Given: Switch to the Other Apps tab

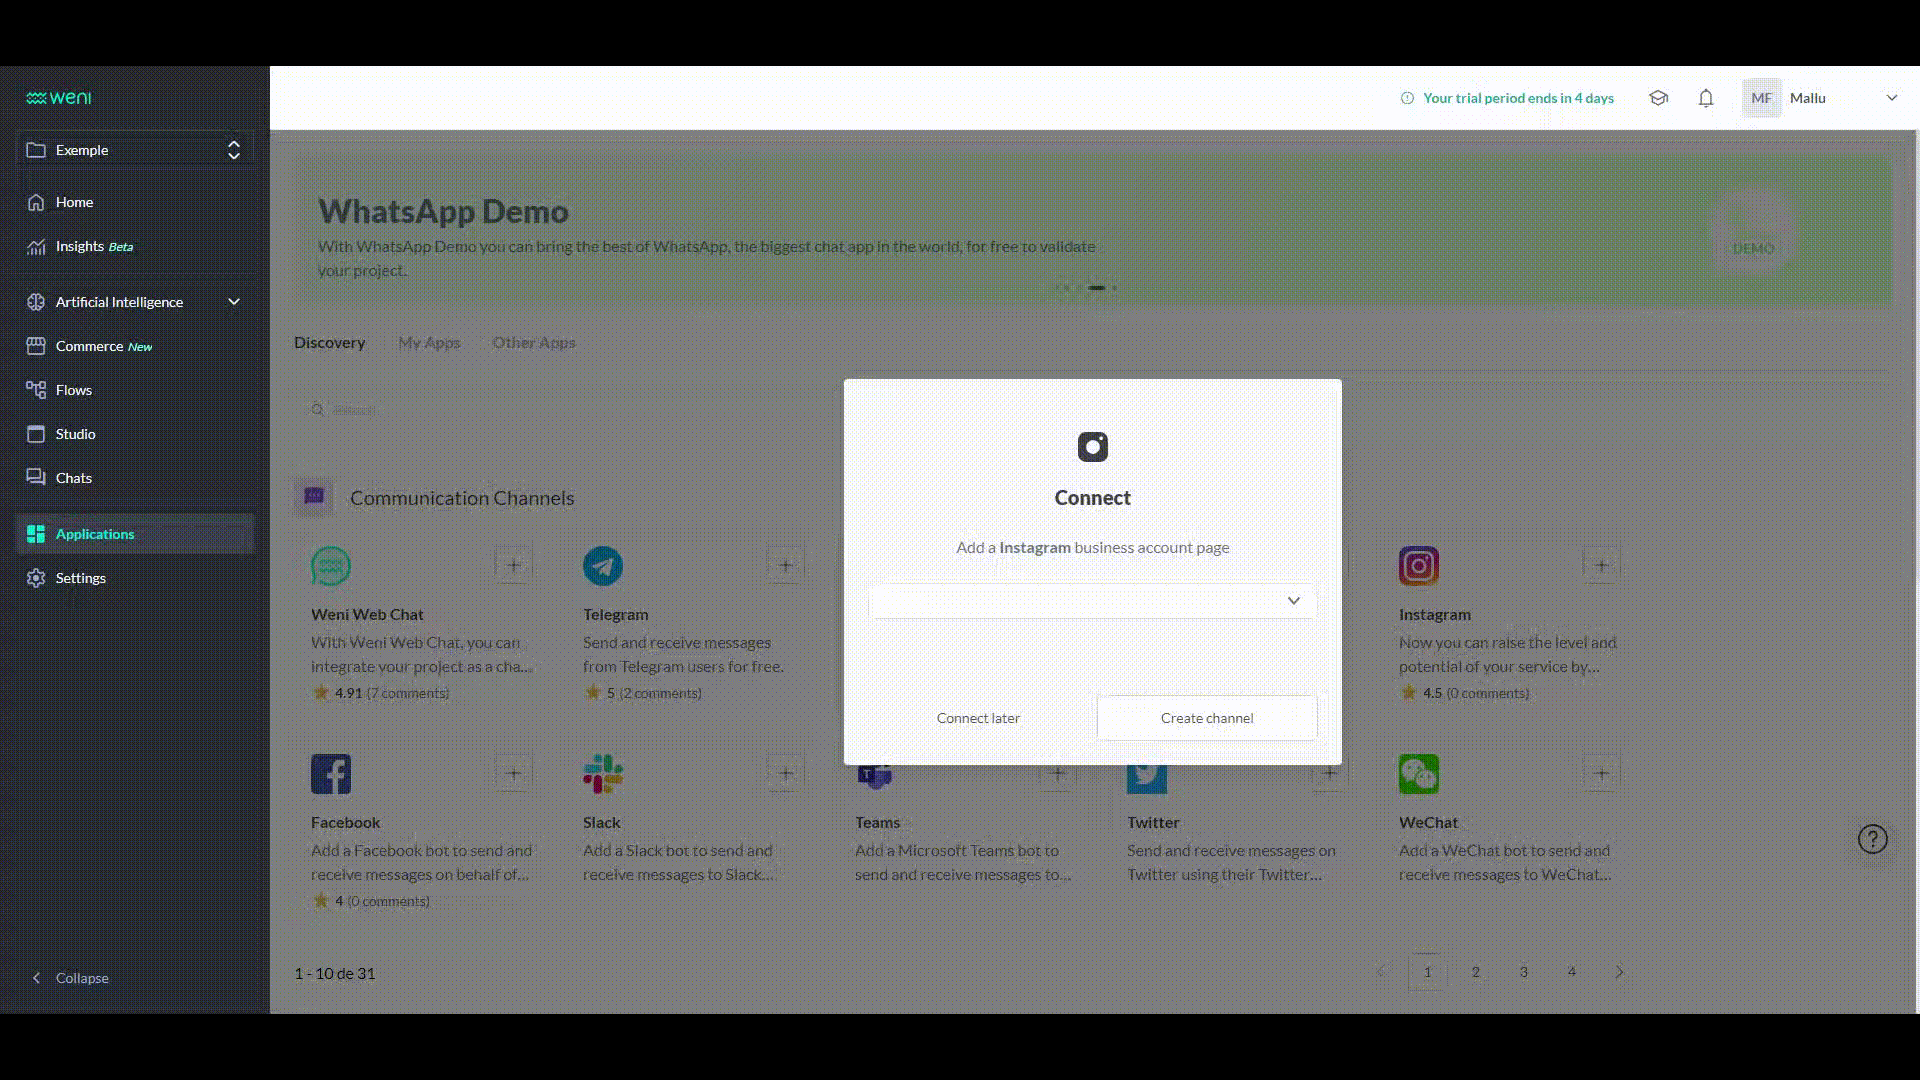Looking at the screenshot, I should (534, 342).
